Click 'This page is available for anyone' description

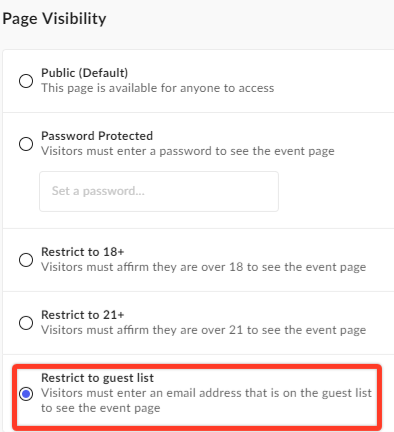tap(158, 88)
